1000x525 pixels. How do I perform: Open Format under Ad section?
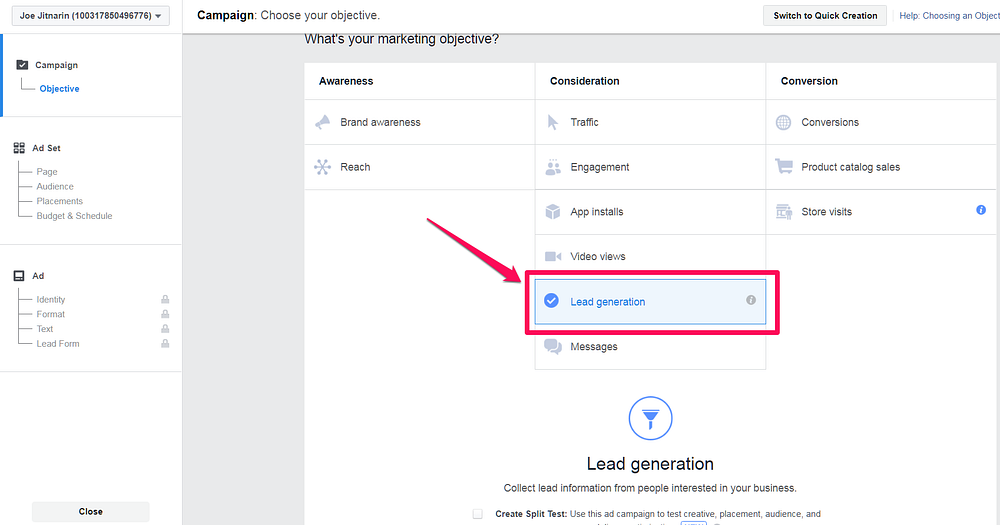pyautogui.click(x=50, y=314)
